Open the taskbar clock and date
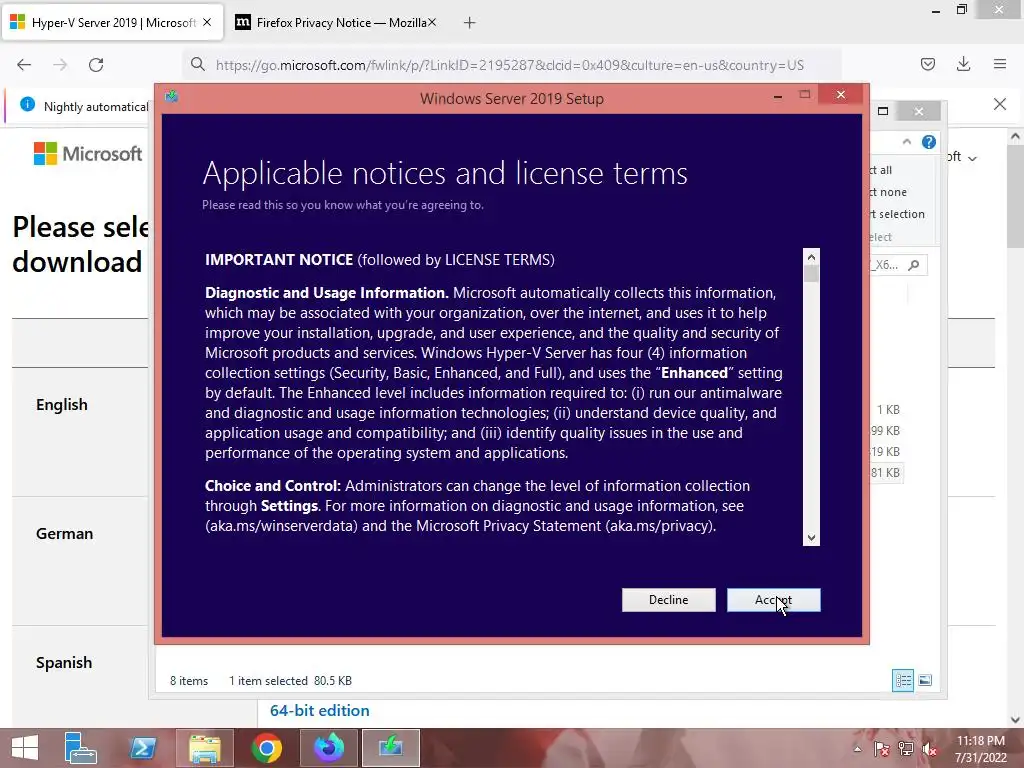Screen dimensions: 1024x768 981,749
